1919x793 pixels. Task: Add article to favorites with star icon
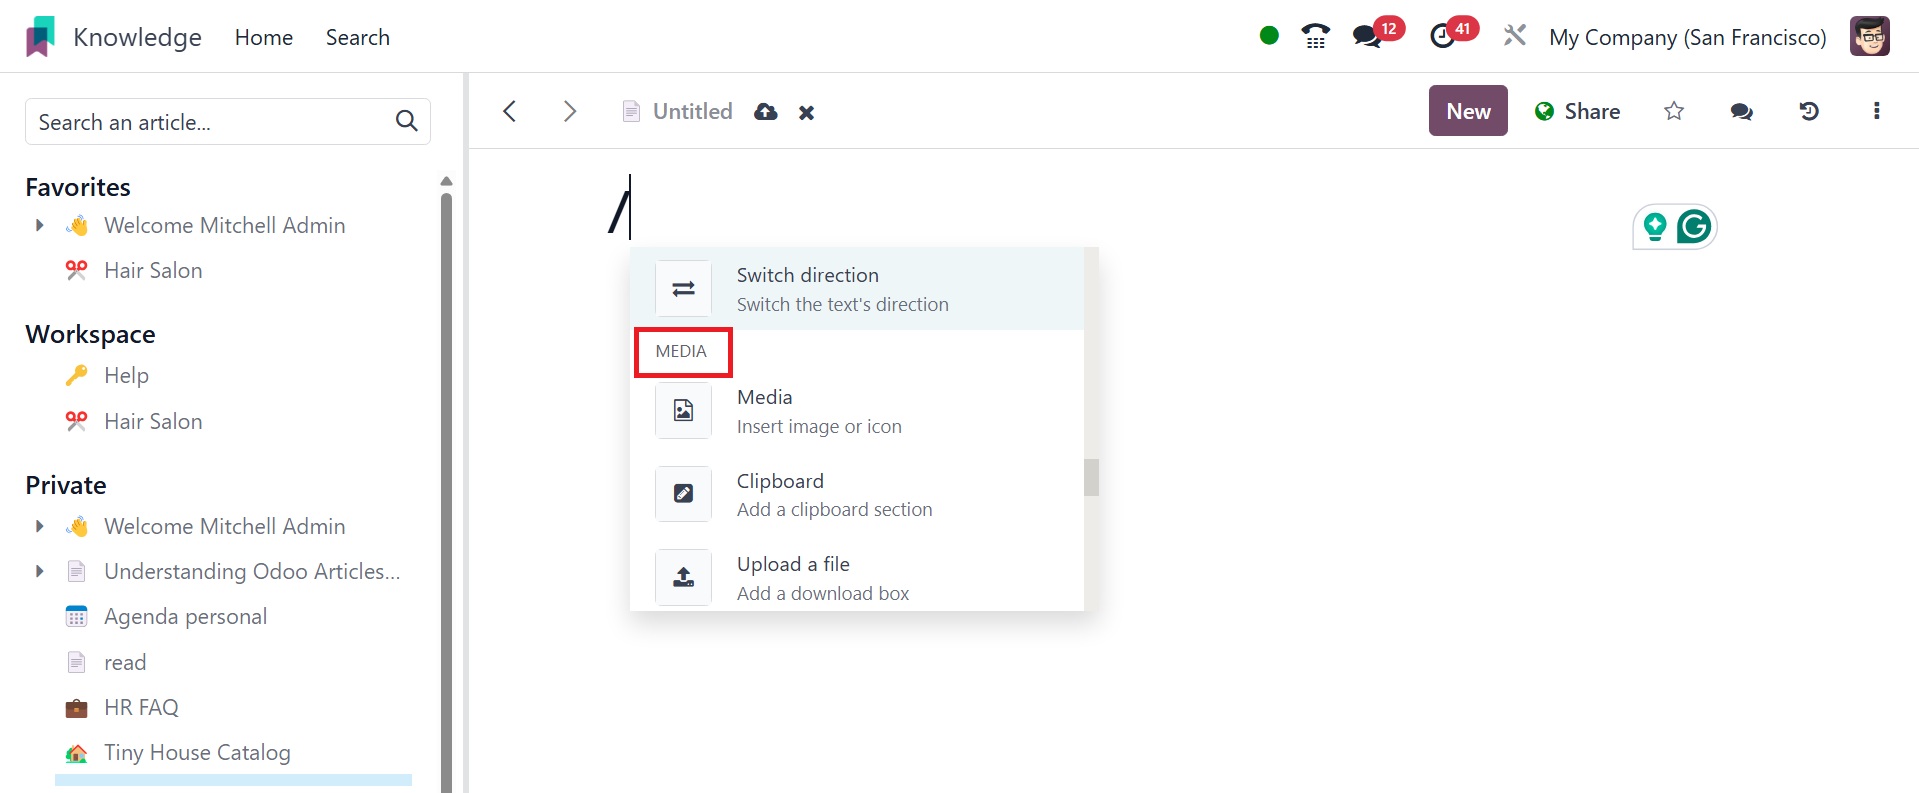click(1674, 111)
